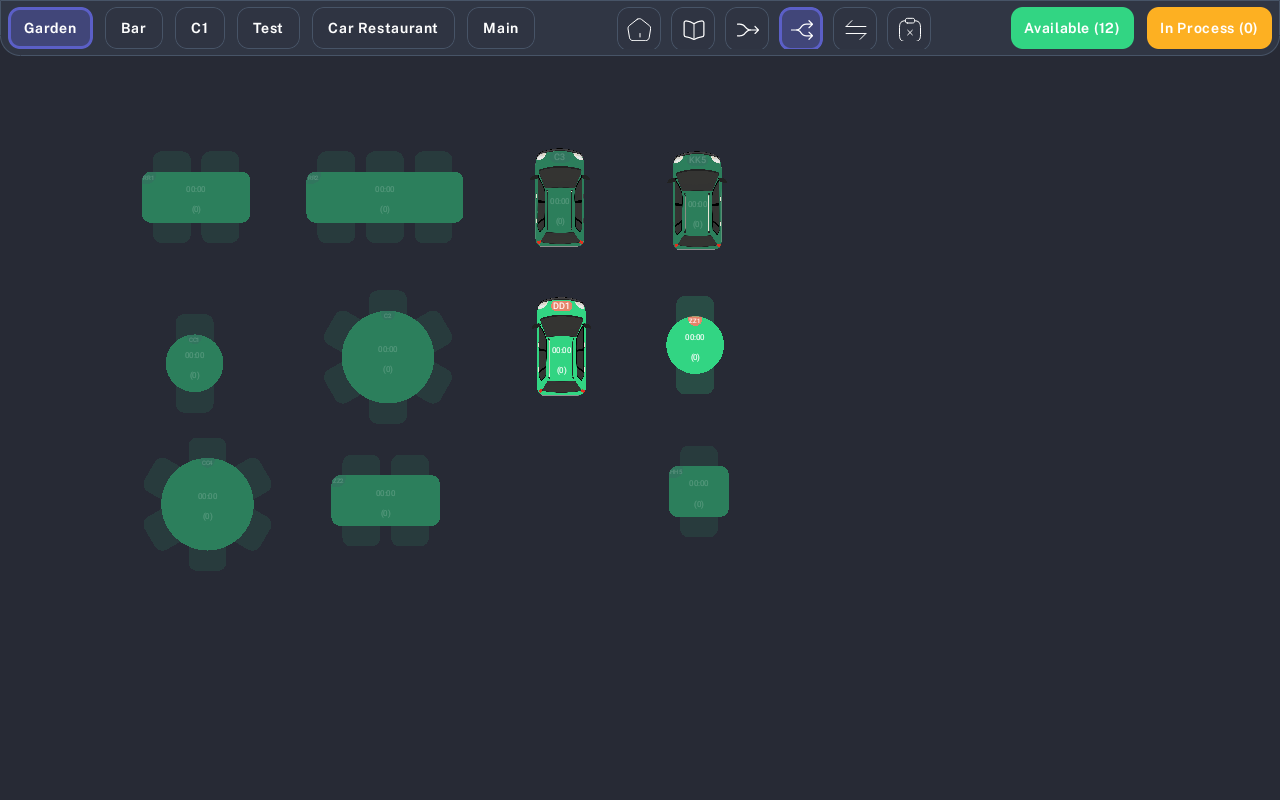Select the KK5 car table
The height and width of the screenshot is (800, 1280).
(x=697, y=201)
